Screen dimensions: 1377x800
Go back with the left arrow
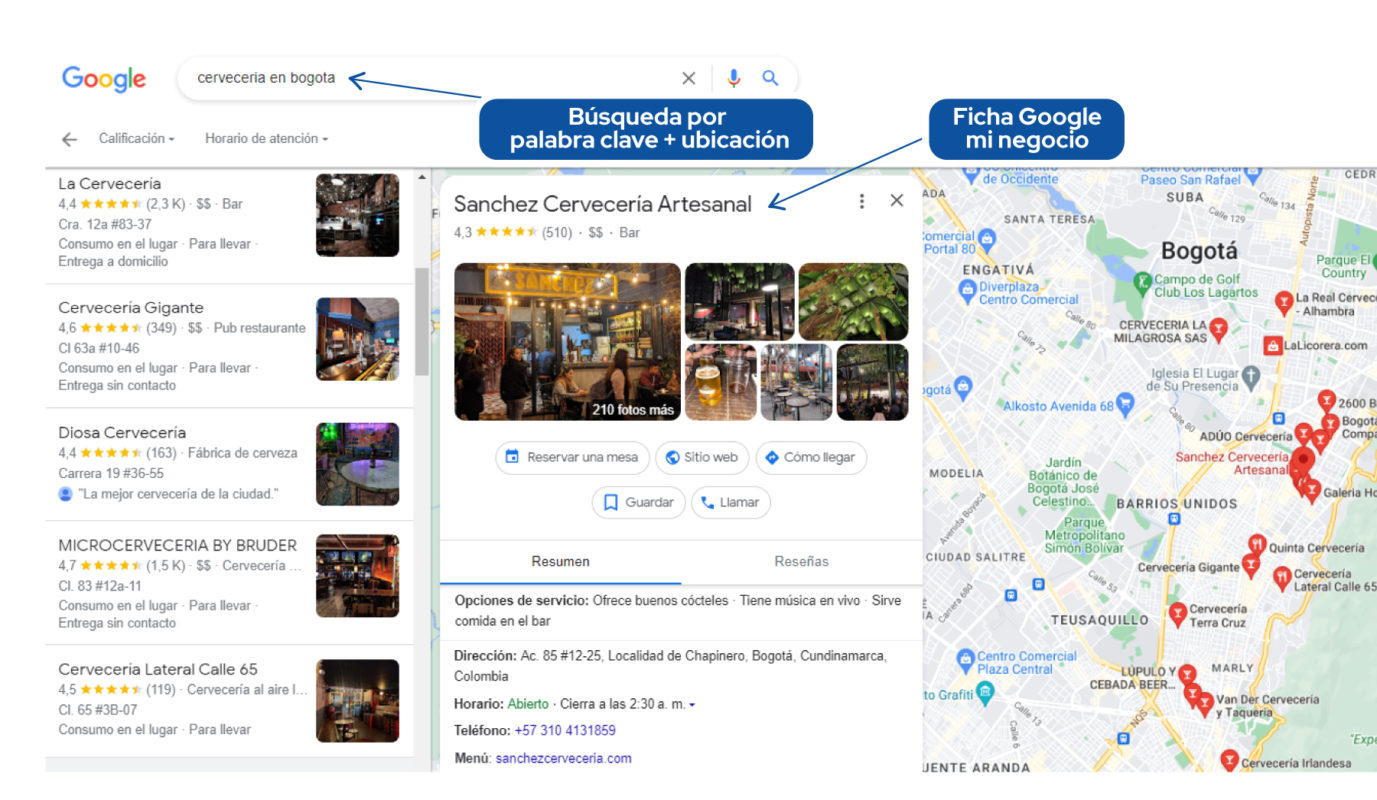coord(69,139)
